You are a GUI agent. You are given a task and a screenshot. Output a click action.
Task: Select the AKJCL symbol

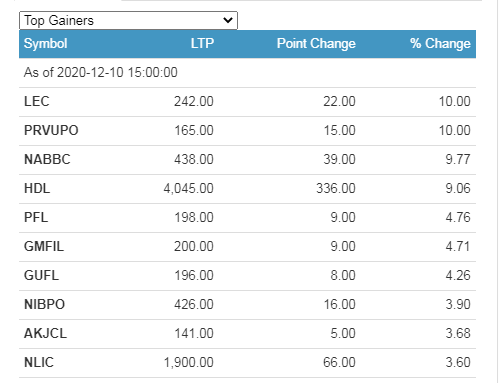(x=45, y=333)
